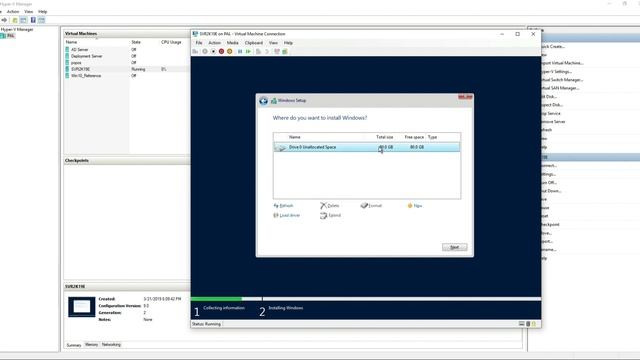This screenshot has width=640, height=360.
Task: Pause the virtual machine via toolbar icon
Action: [240, 51]
